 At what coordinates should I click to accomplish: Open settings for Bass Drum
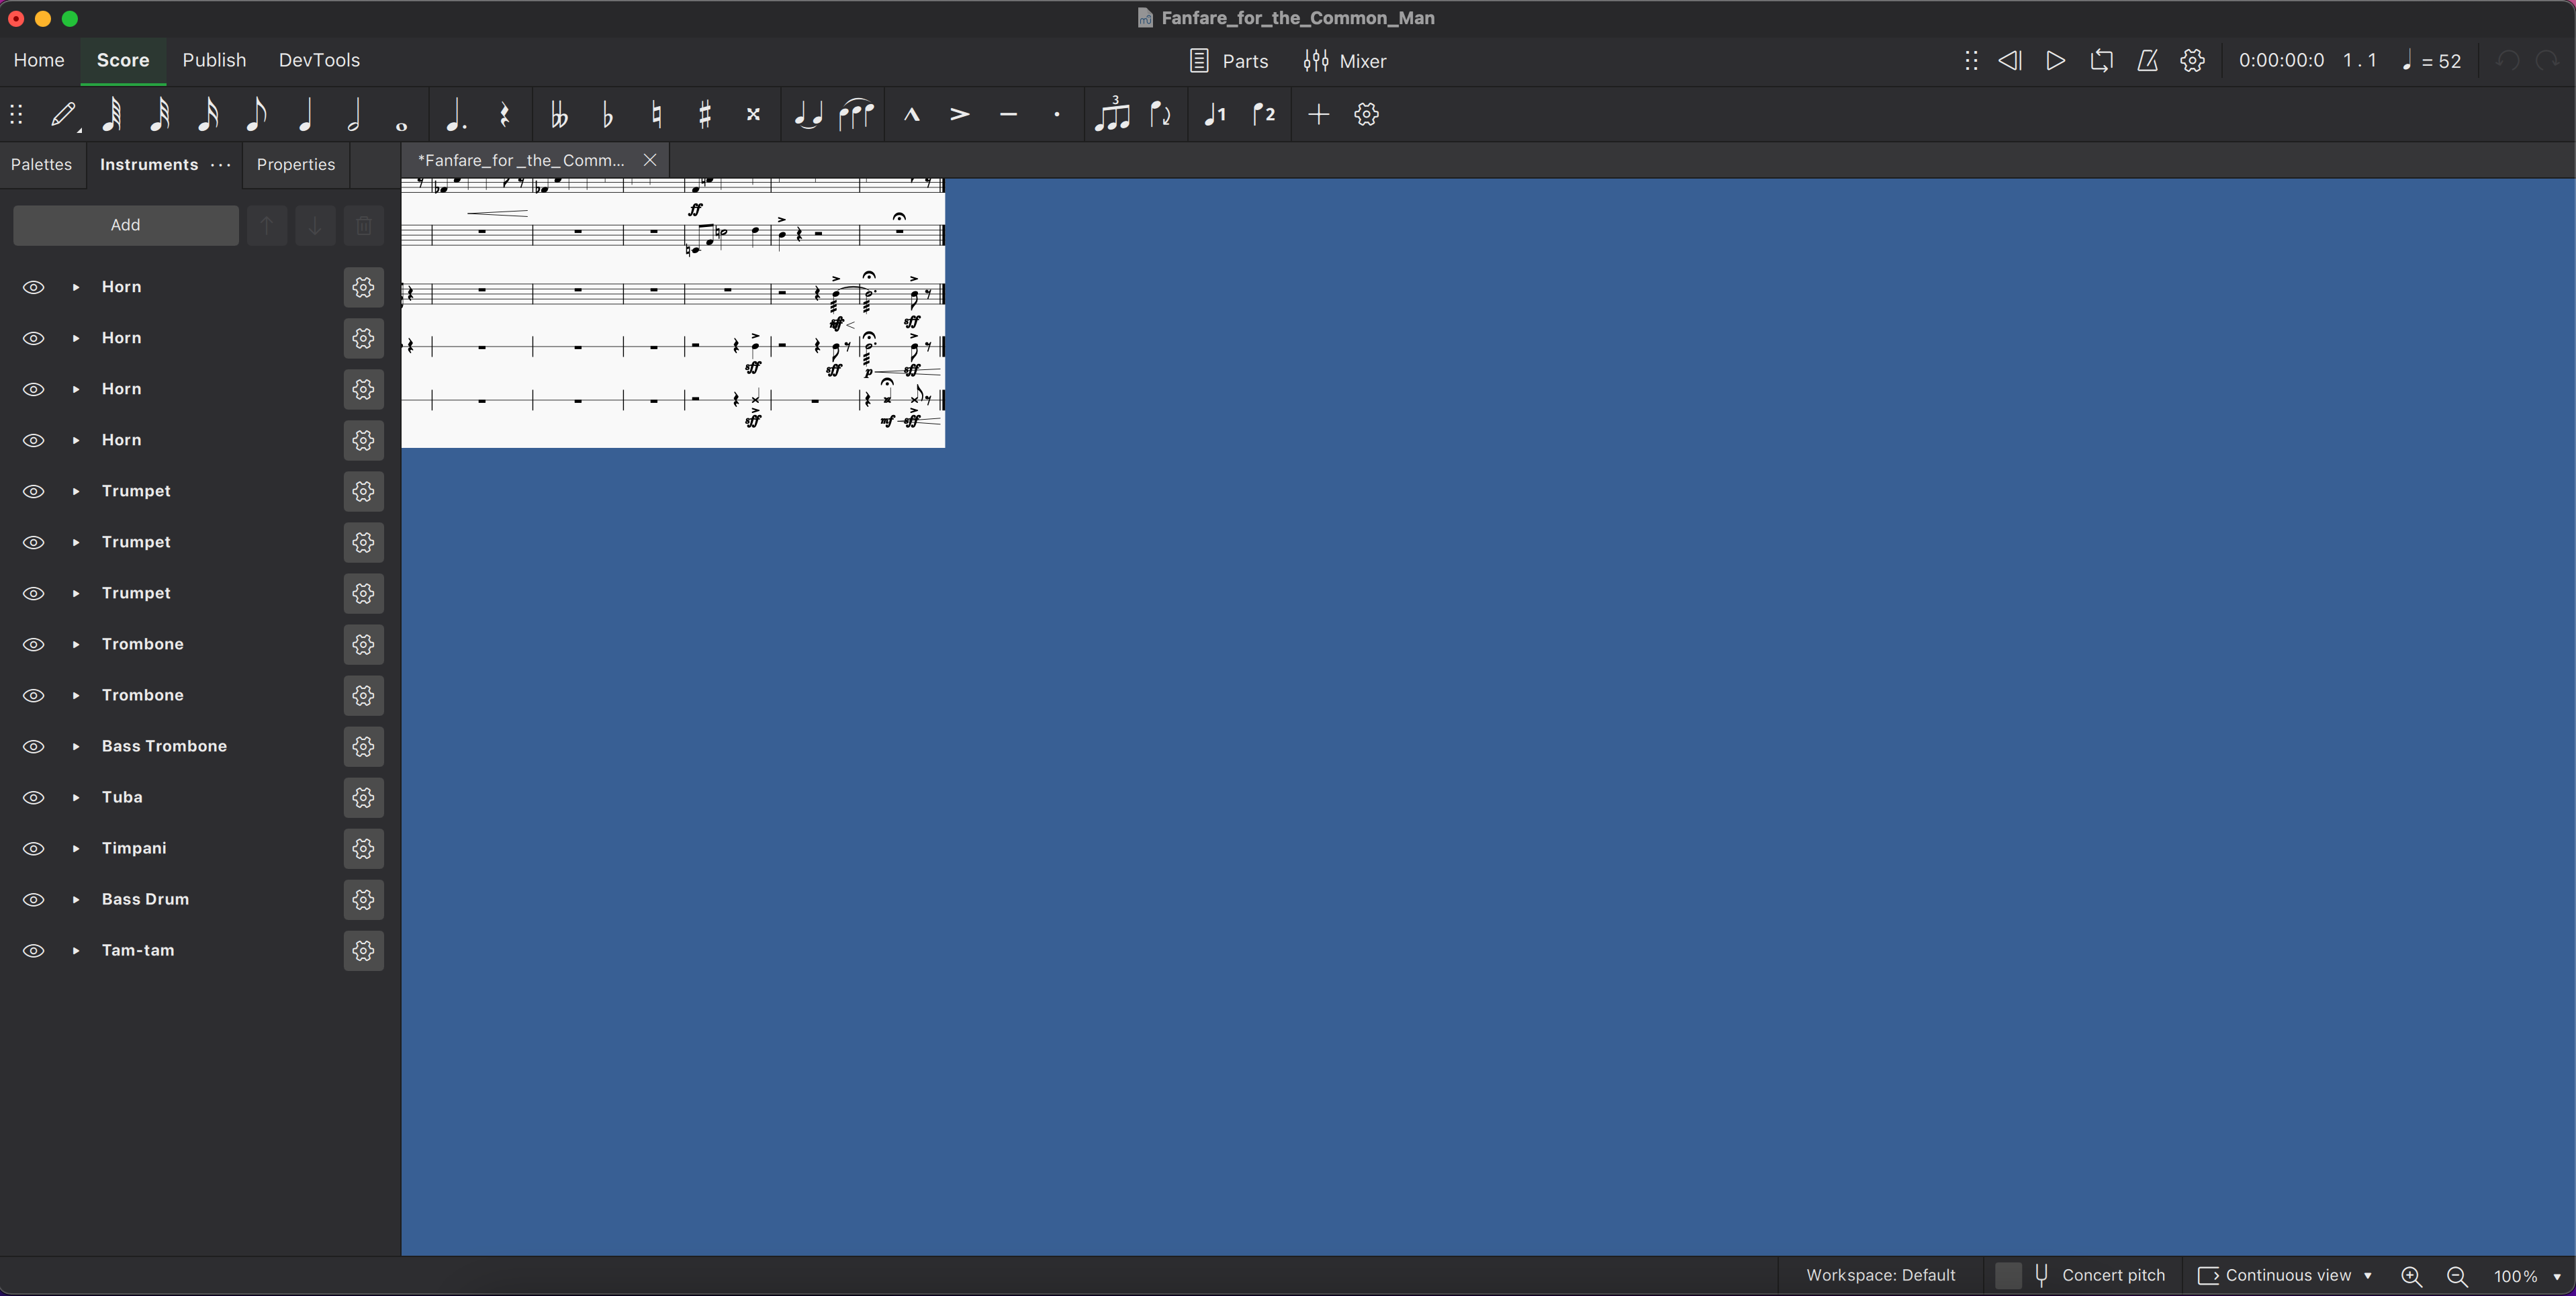click(x=363, y=900)
